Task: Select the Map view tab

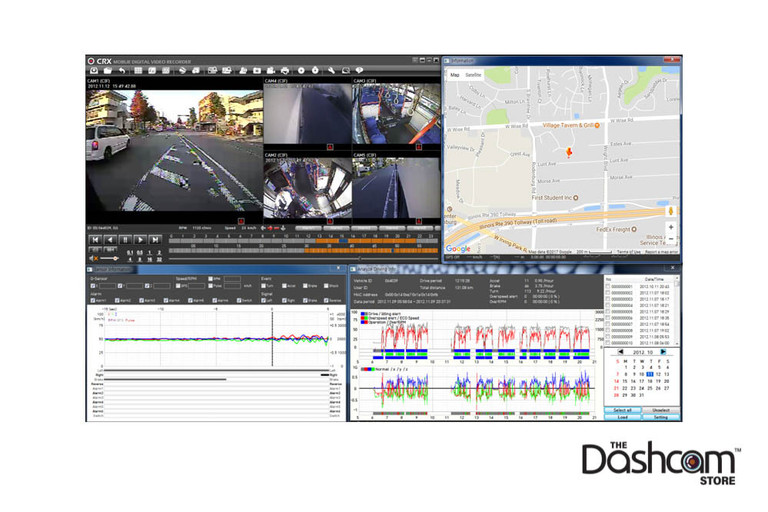Action: point(455,74)
